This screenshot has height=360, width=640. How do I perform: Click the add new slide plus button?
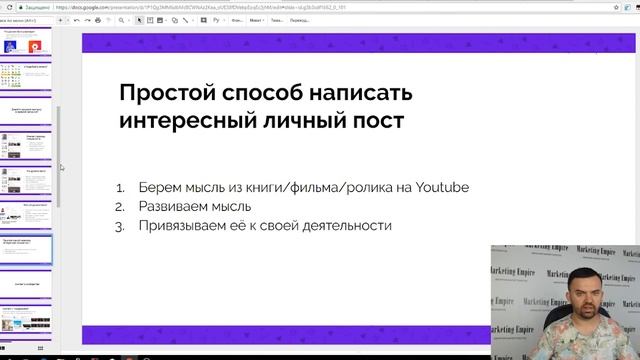[x=60, y=20]
